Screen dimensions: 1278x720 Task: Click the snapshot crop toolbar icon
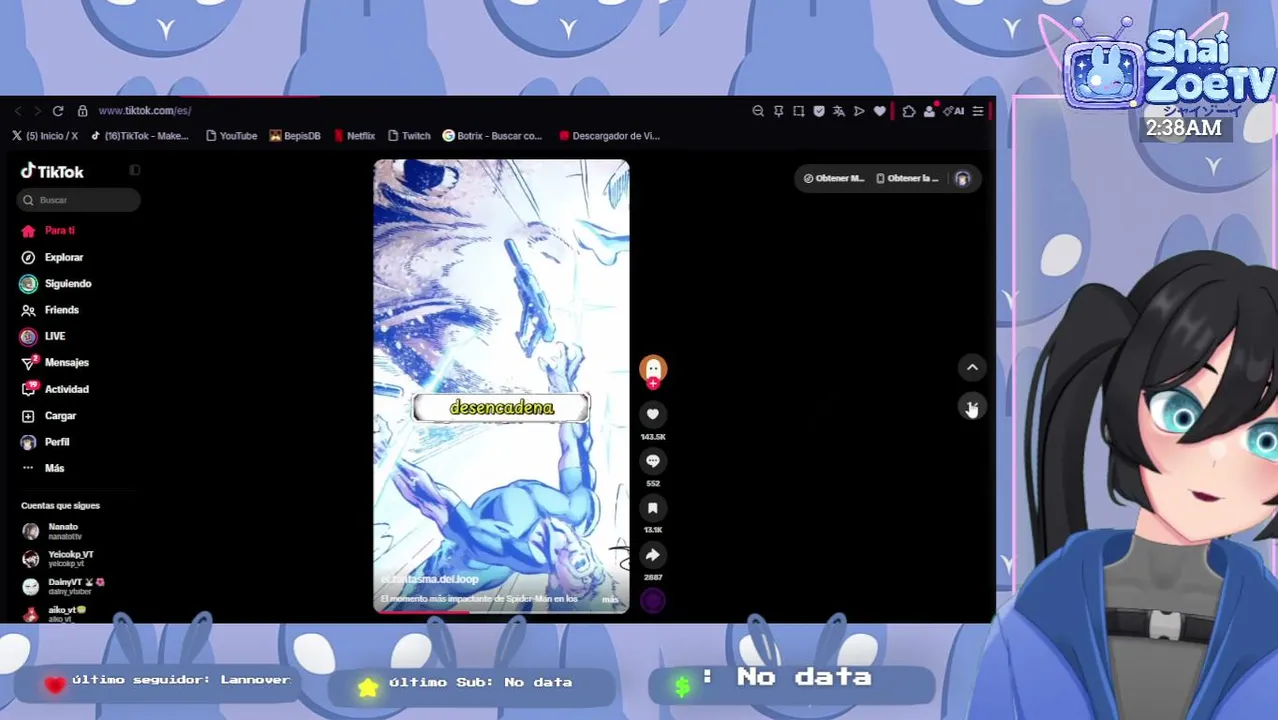coord(798,111)
